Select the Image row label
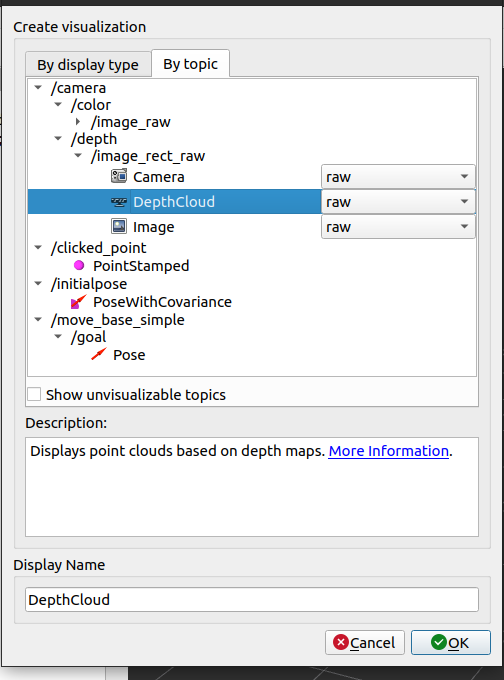 pos(154,227)
